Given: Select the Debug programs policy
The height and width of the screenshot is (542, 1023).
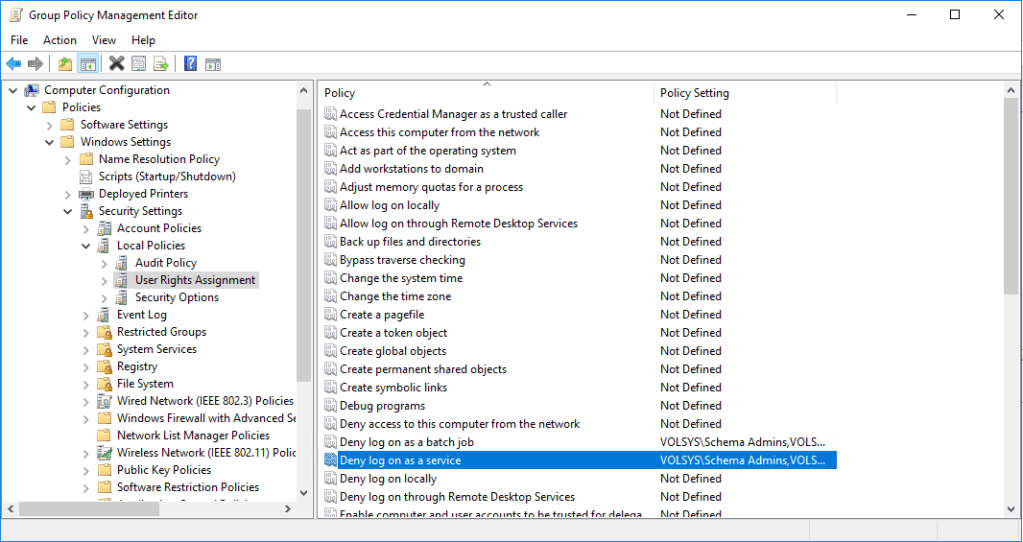Looking at the screenshot, I should click(x=382, y=406).
